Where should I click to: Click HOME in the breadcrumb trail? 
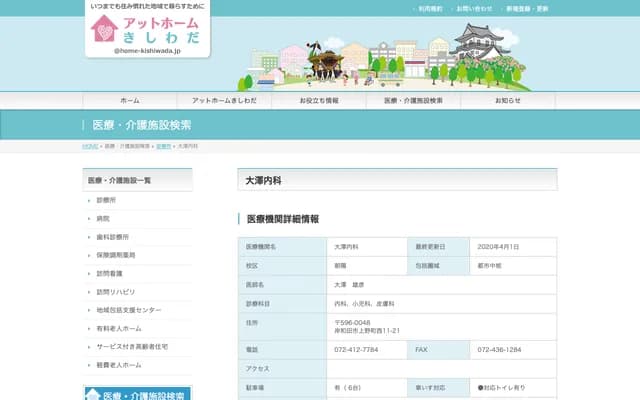pos(90,146)
